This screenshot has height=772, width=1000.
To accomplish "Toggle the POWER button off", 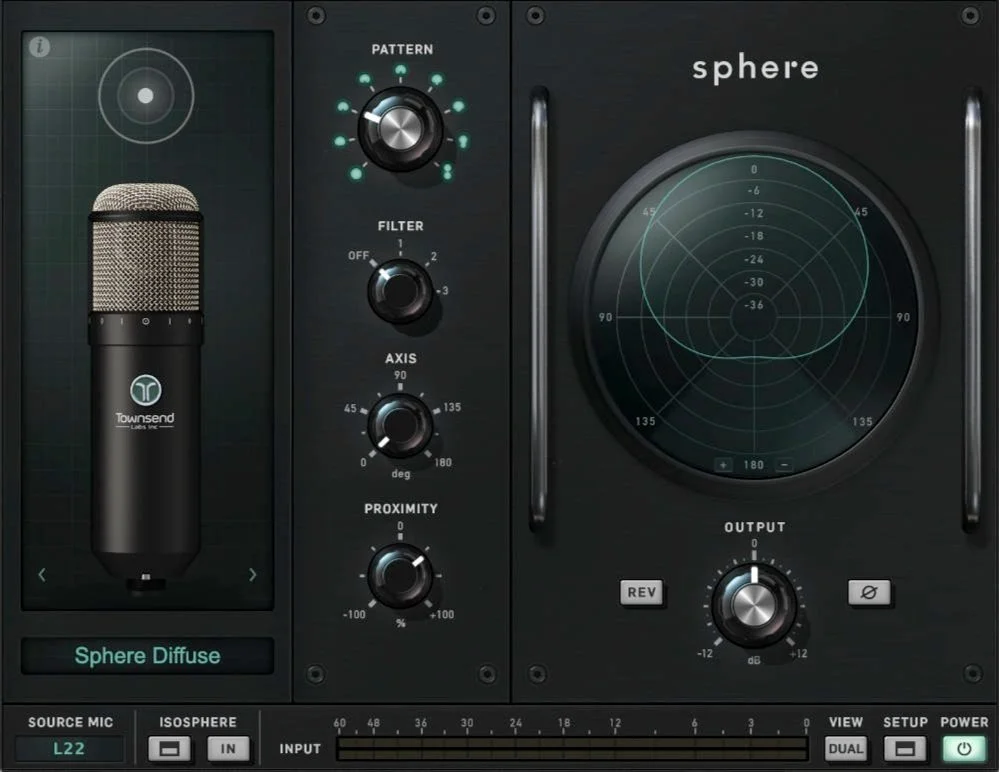I will click(x=963, y=747).
